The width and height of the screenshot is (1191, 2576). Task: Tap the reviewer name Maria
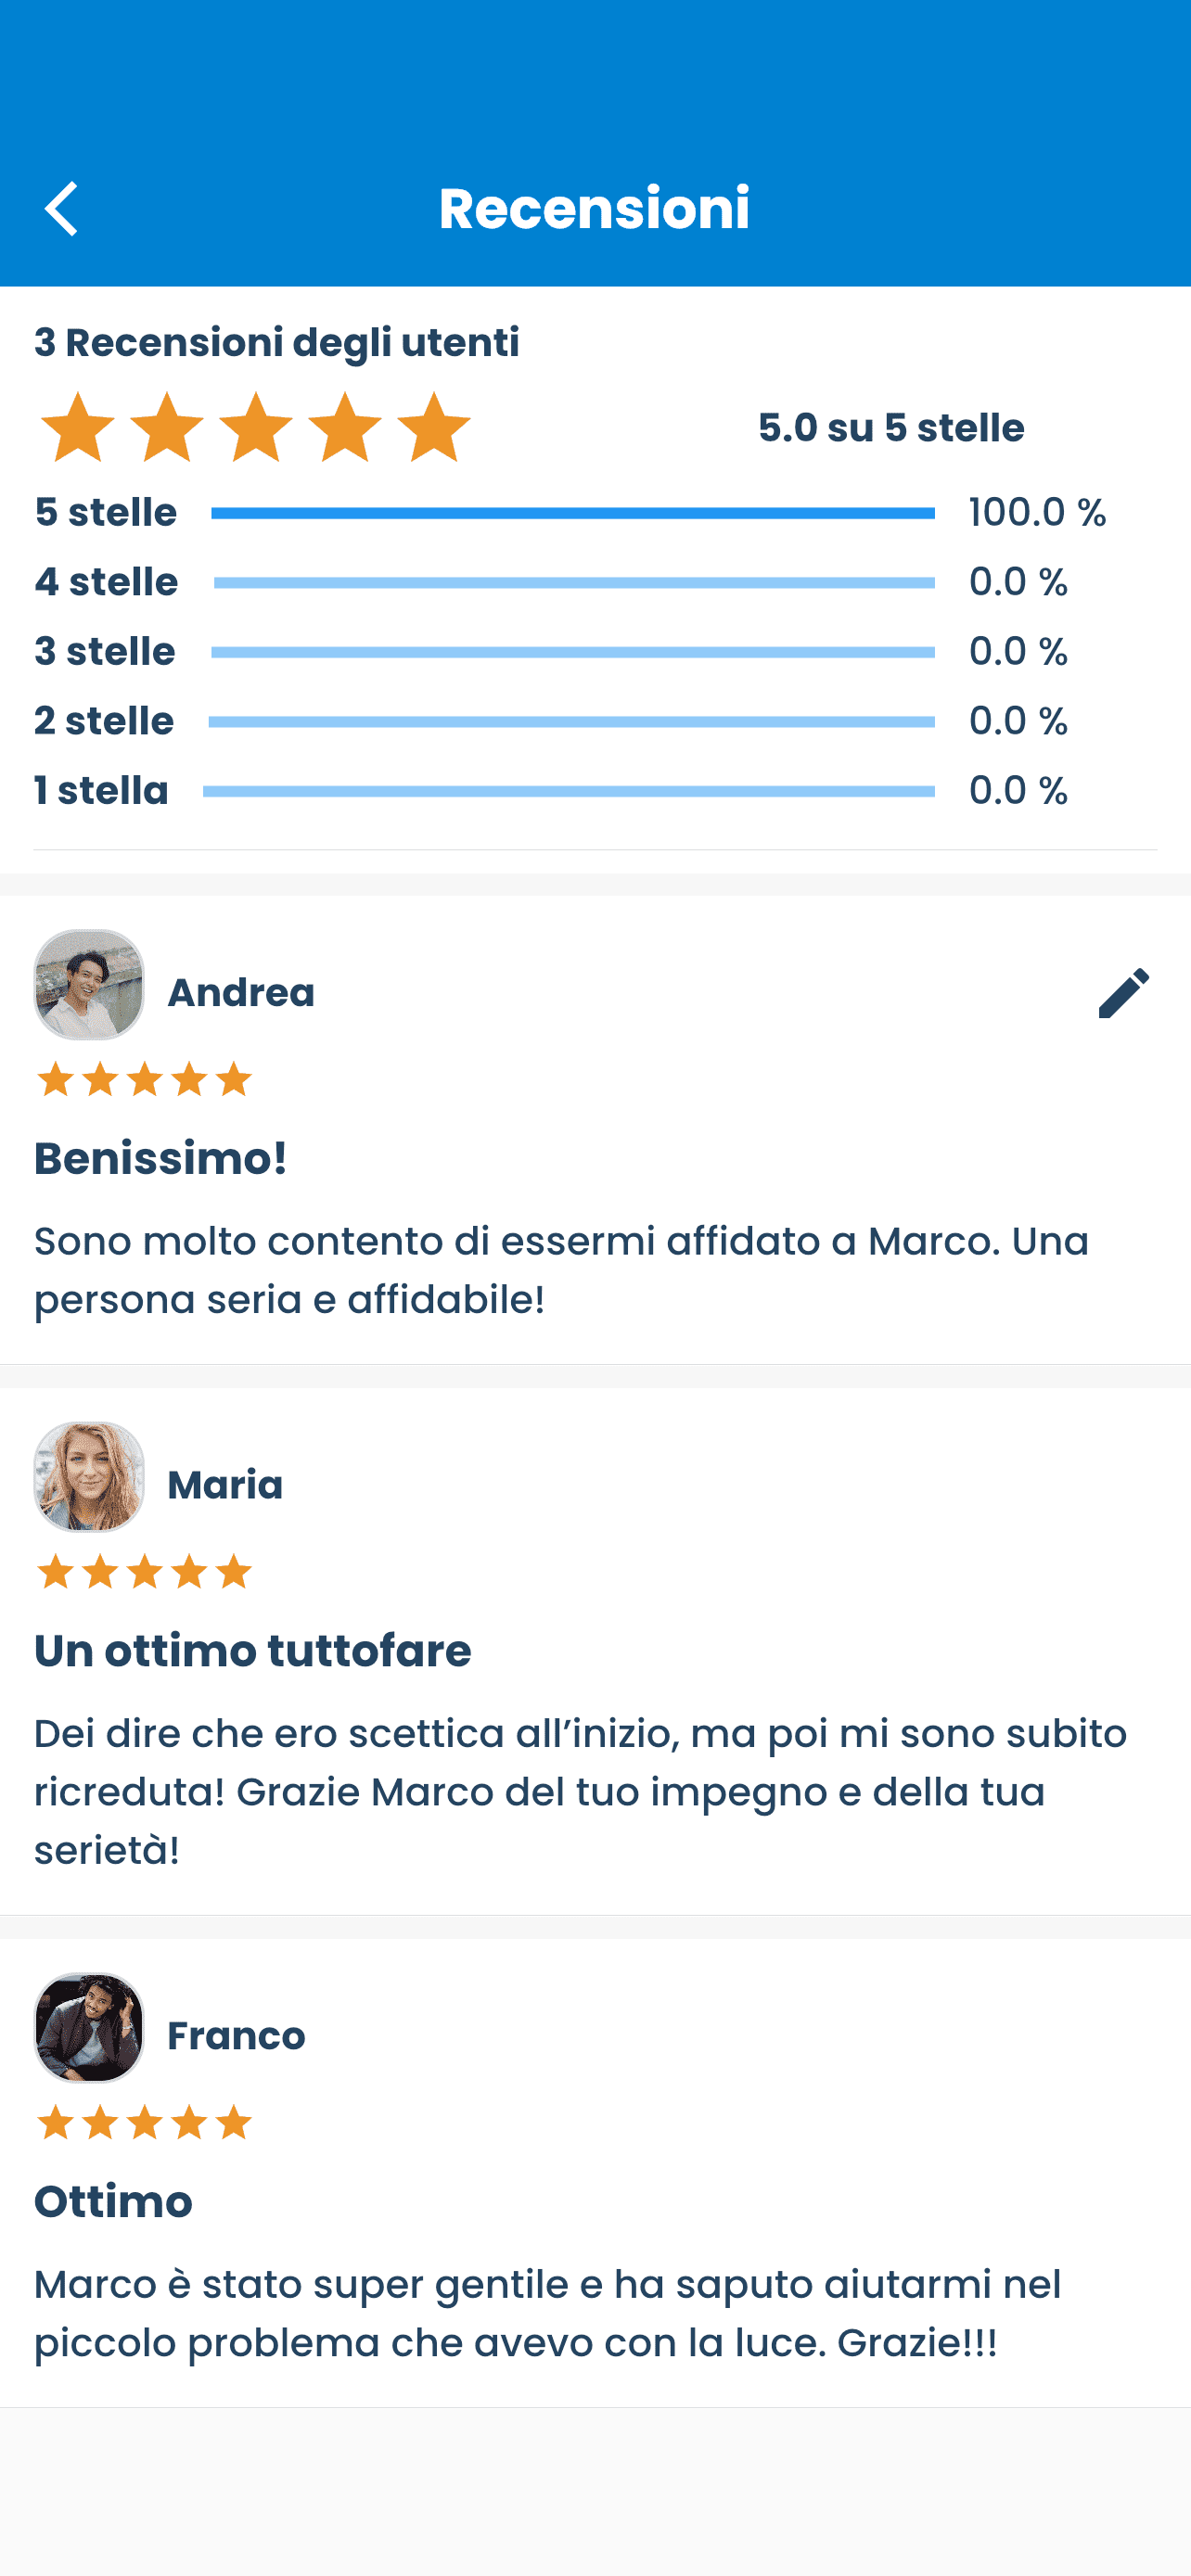(225, 1485)
